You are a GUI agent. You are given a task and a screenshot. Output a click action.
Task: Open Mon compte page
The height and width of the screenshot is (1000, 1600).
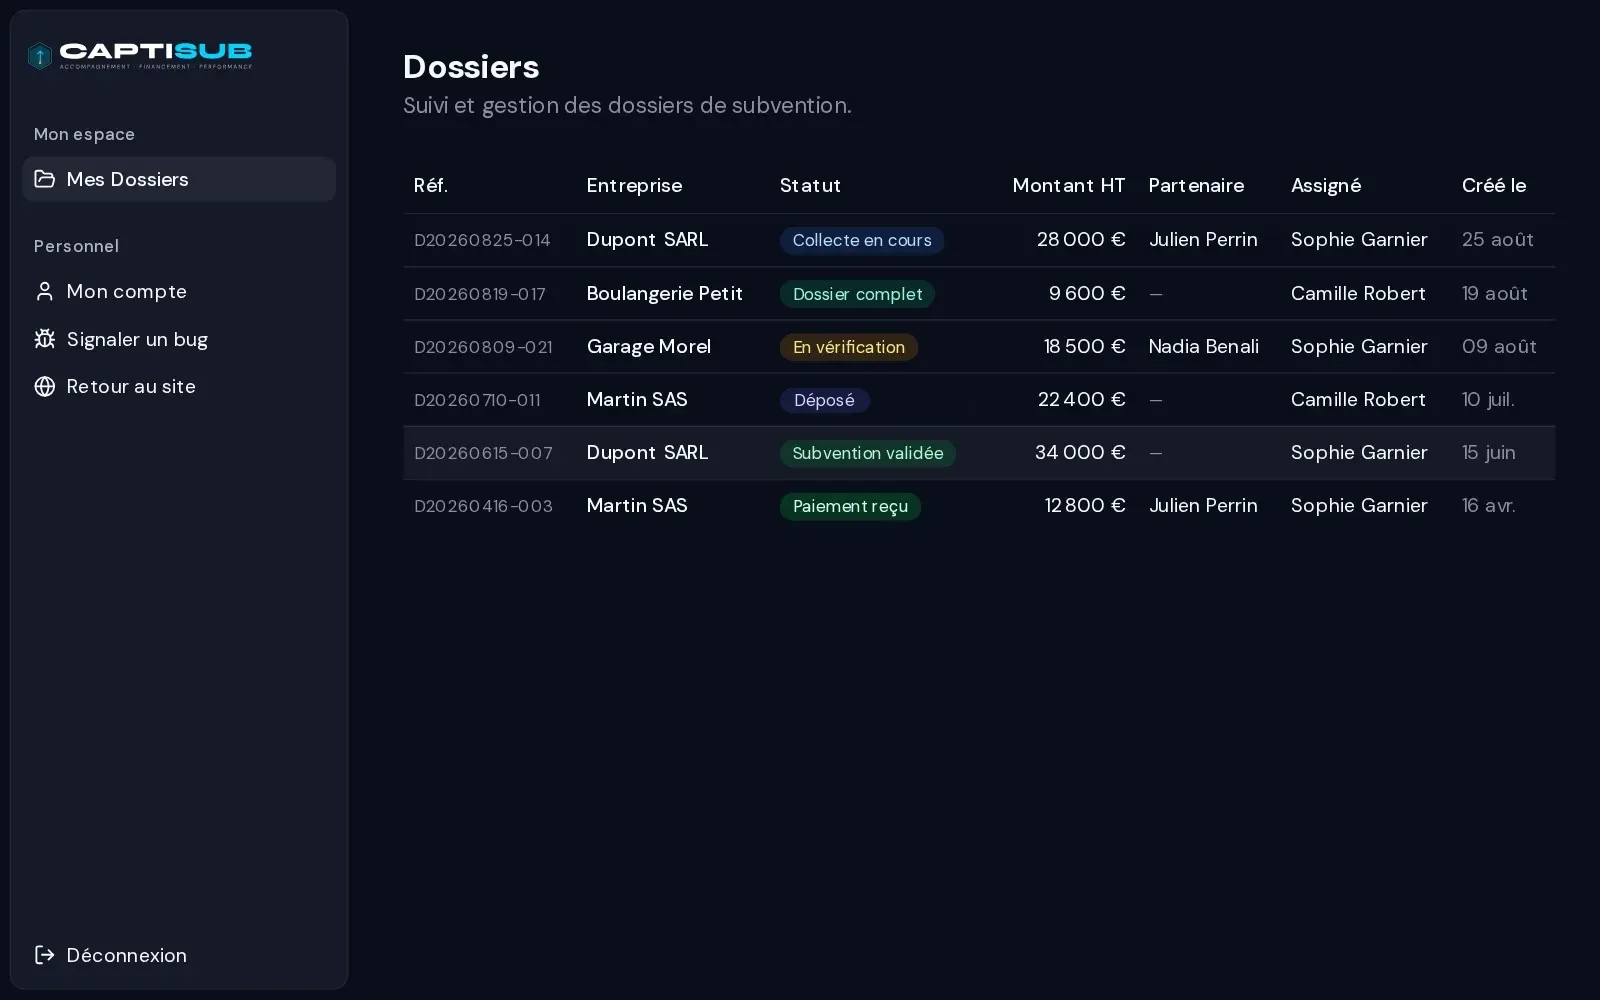(x=179, y=291)
